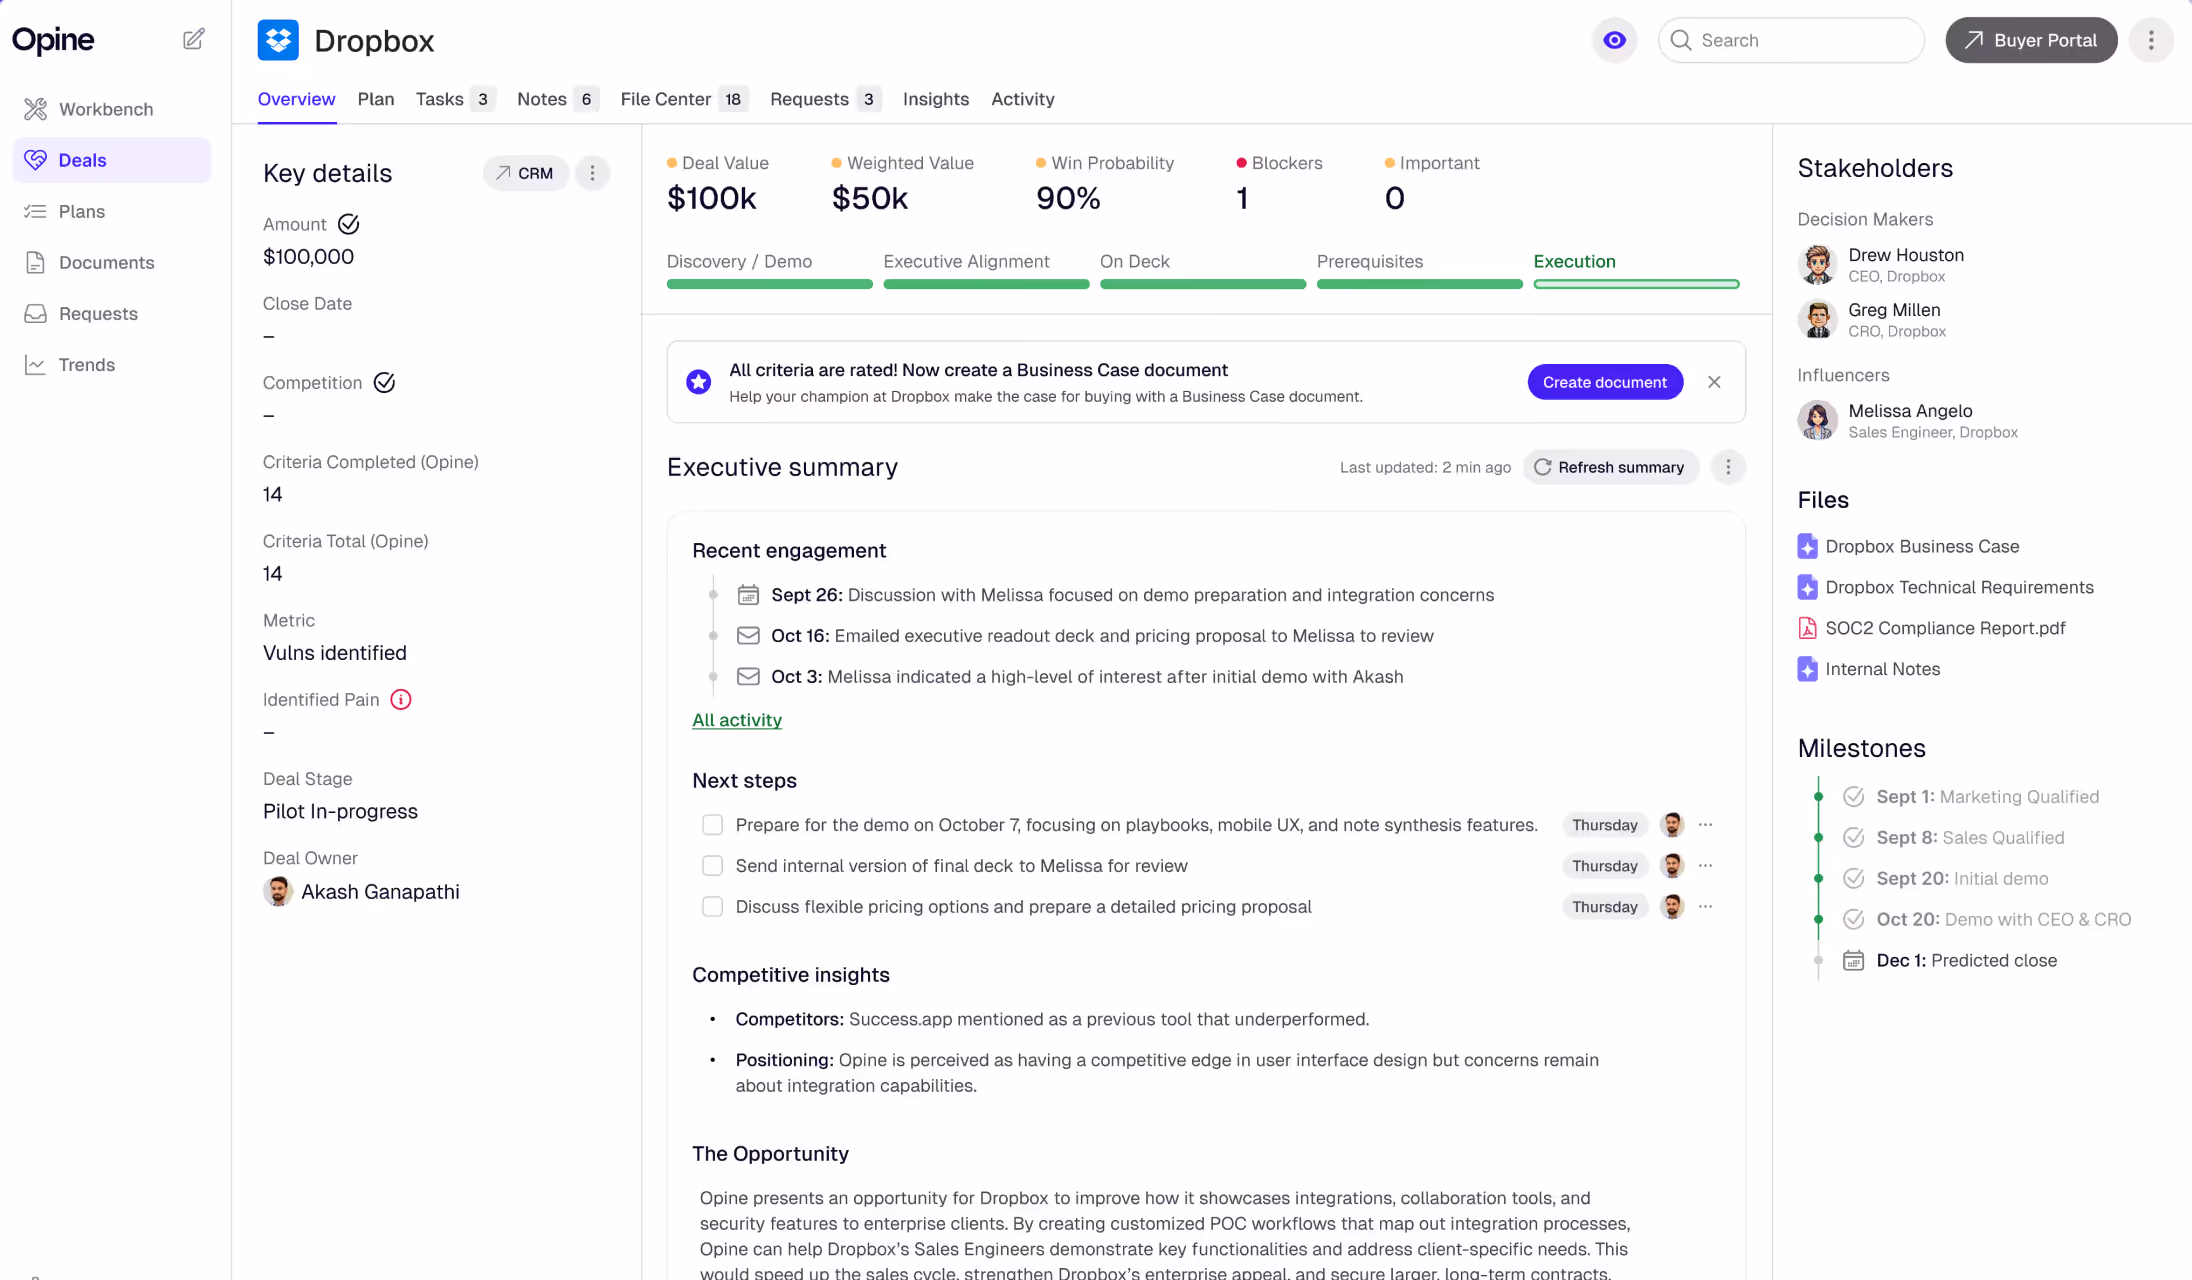
Task: Open ellipsis menu on 'Discuss flexible pricing' task
Action: [1706, 907]
